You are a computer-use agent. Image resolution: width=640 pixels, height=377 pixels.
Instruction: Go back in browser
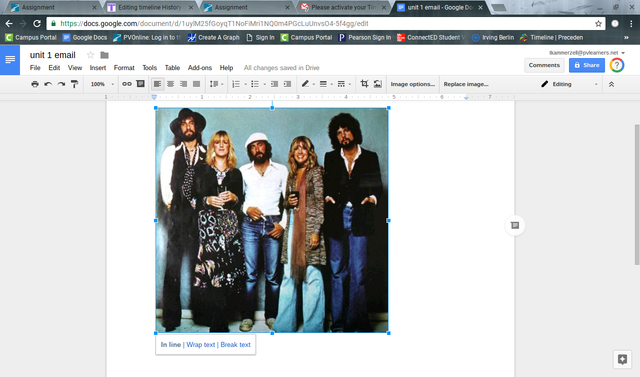[x=9, y=24]
